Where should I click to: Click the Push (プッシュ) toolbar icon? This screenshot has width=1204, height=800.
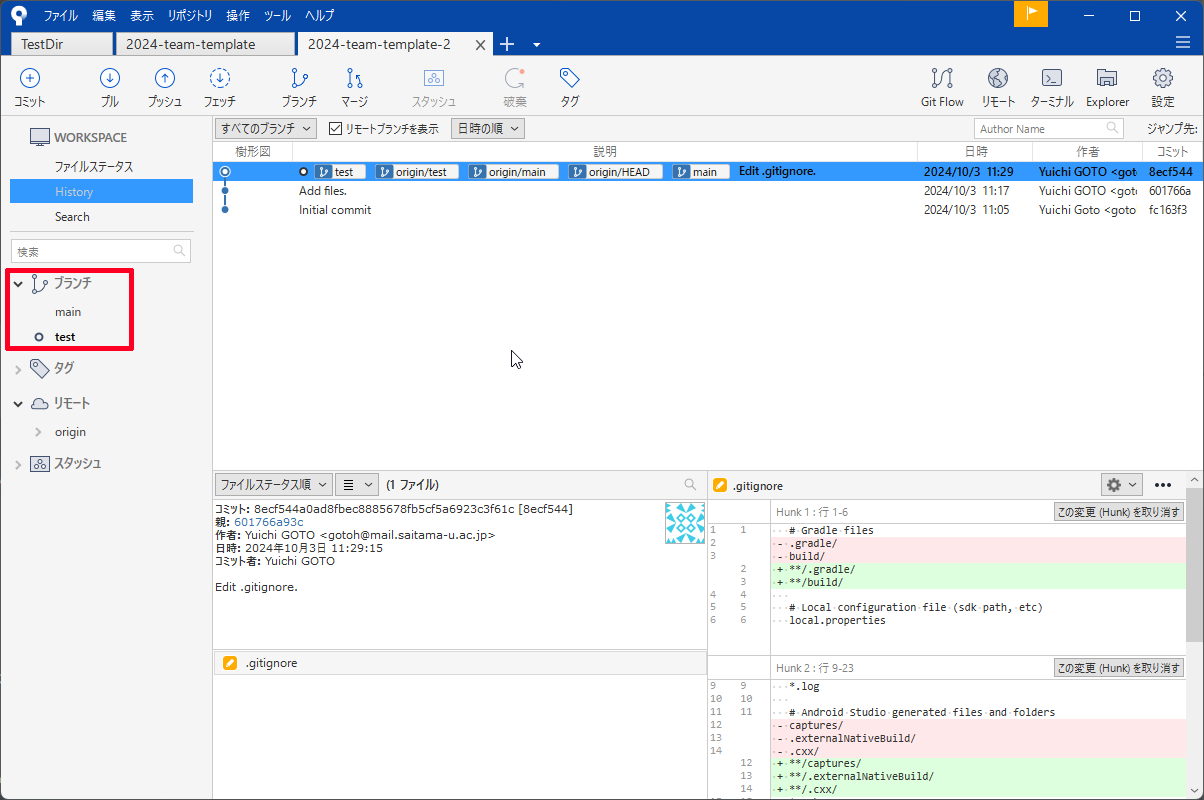(165, 78)
